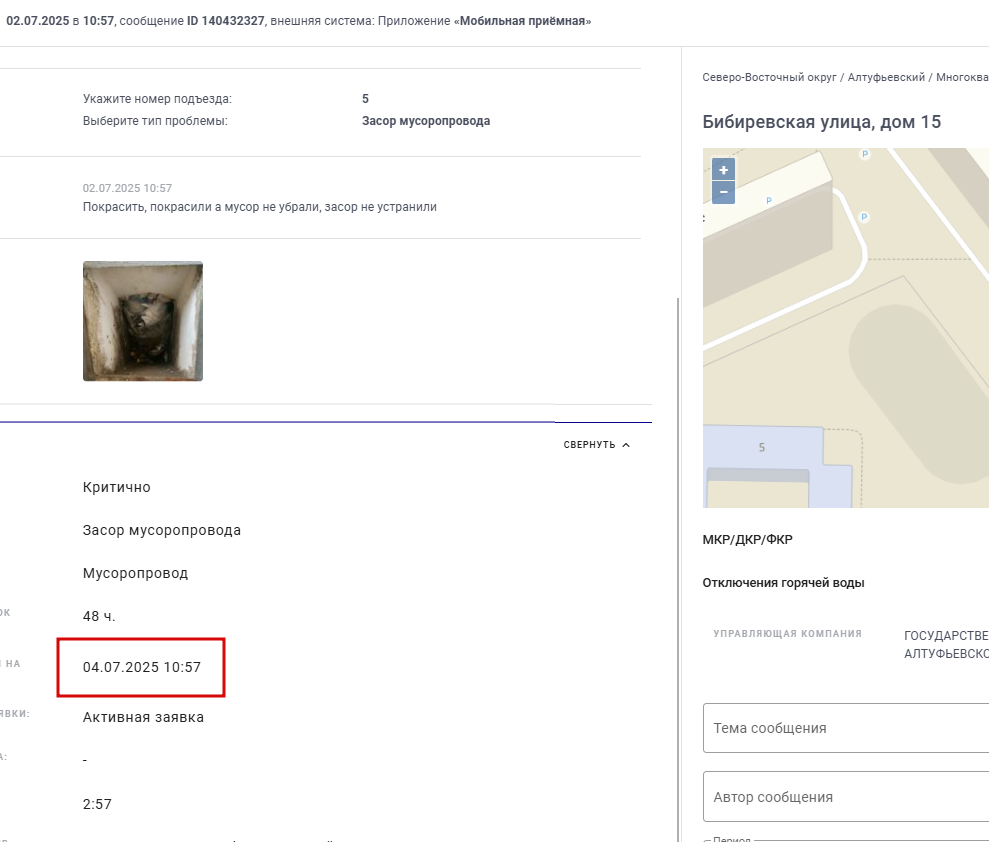Click the chevron next to СВЕРНУТЬ

tap(626, 445)
